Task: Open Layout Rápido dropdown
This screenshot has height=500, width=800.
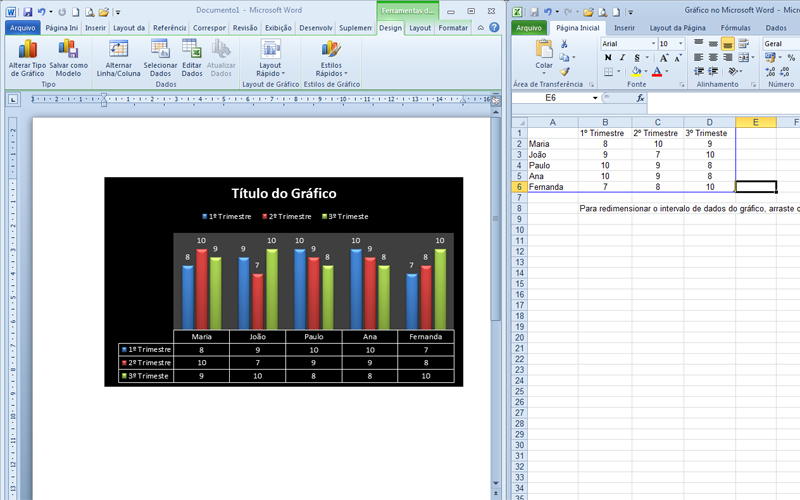Action: [x=270, y=59]
